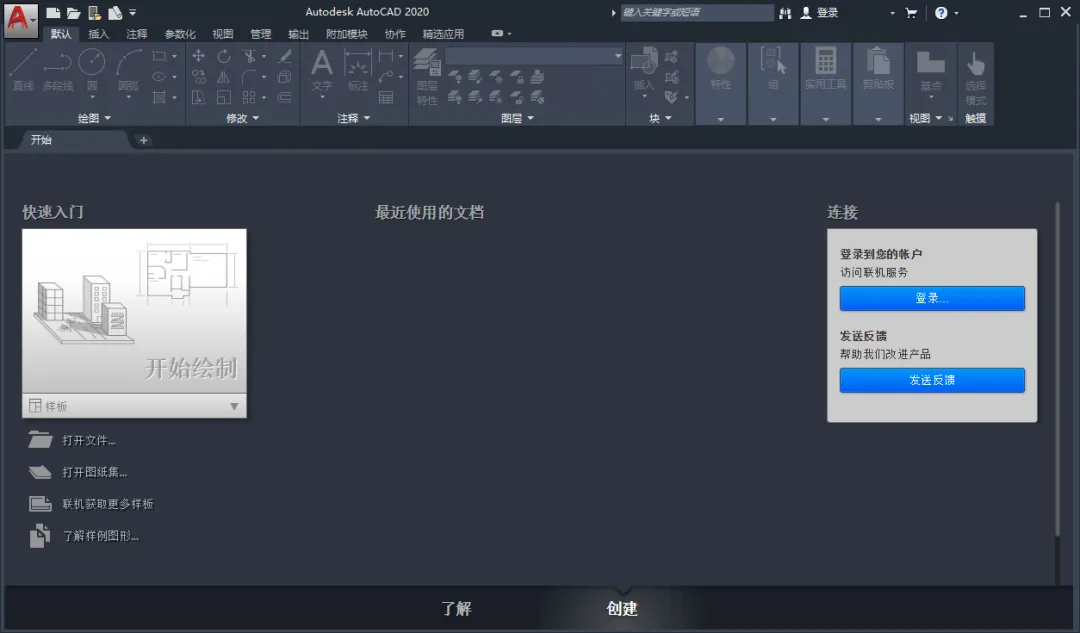Select the 圆 circle tool
This screenshot has height=633, width=1080.
pos(92,70)
